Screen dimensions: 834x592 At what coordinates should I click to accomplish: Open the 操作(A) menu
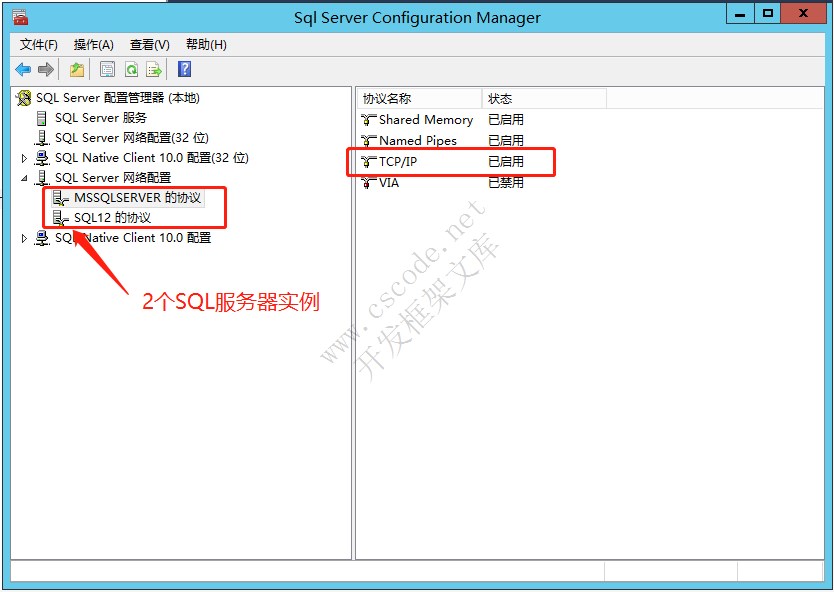click(94, 45)
